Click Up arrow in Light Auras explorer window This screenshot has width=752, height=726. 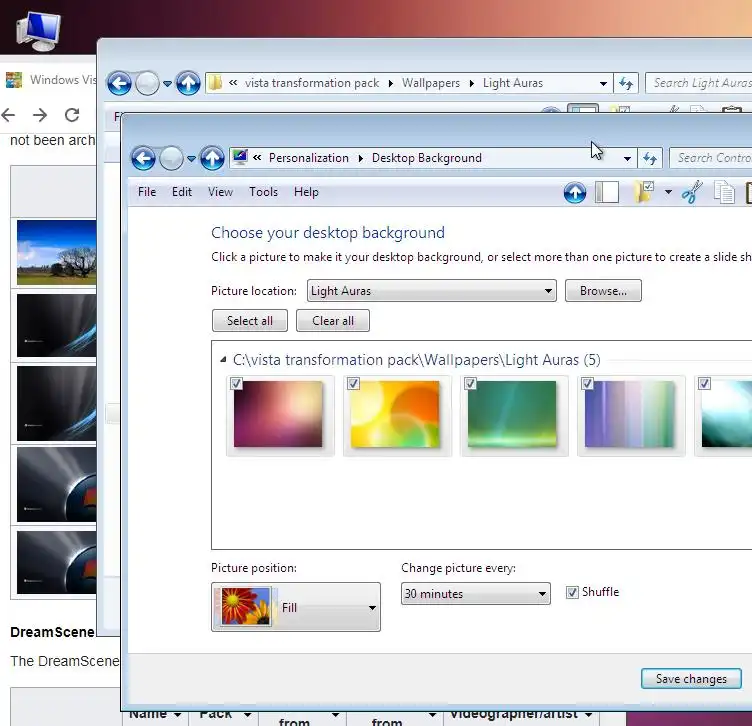188,83
